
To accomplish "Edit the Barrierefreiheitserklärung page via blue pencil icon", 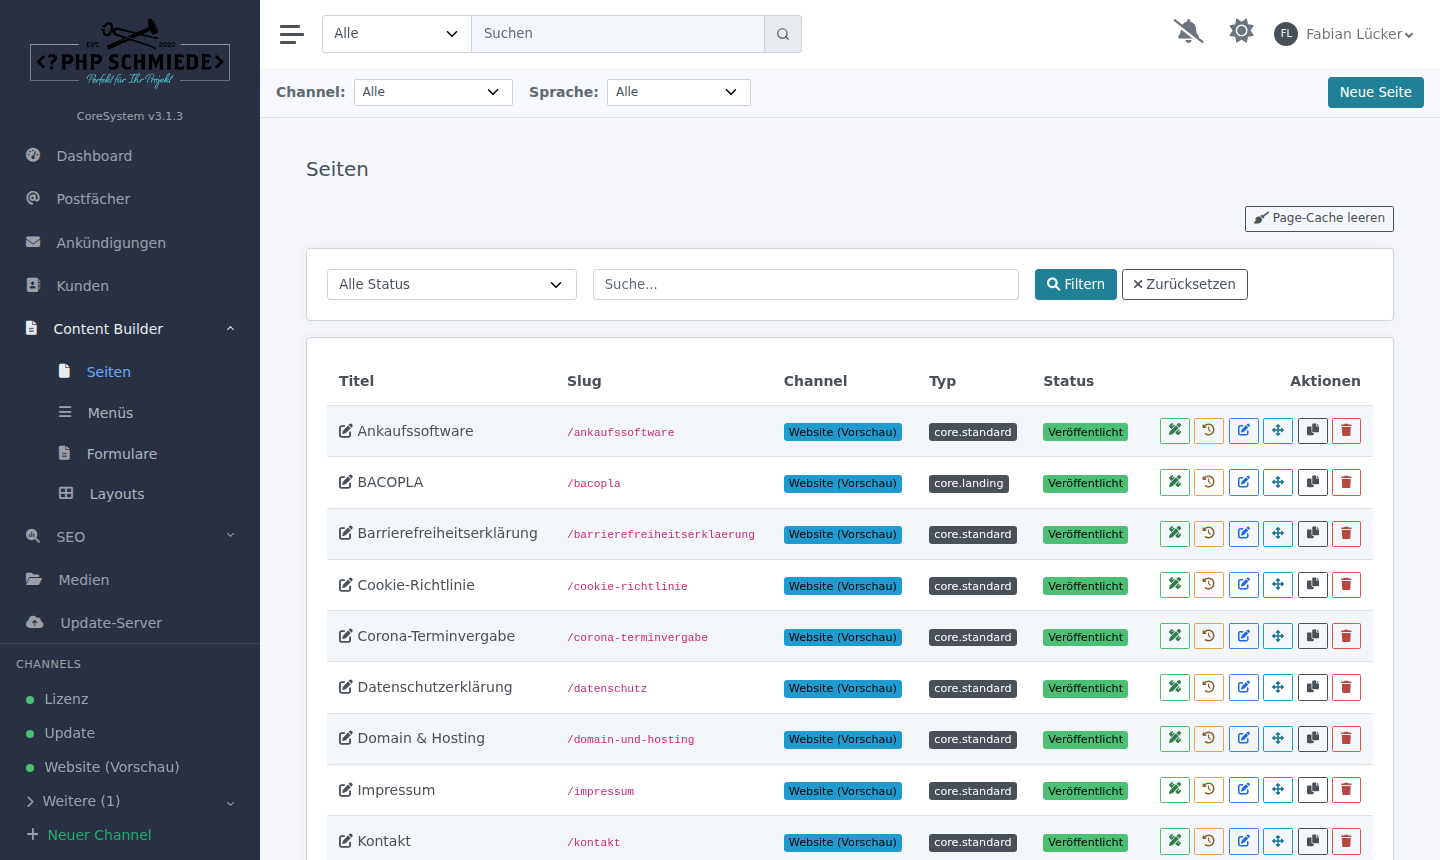I will (1244, 533).
